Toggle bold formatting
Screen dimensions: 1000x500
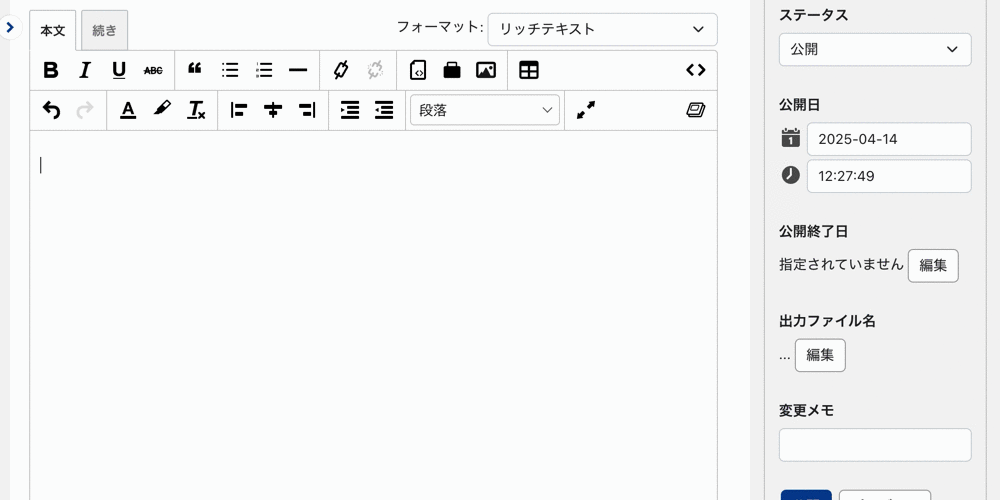coord(51,70)
